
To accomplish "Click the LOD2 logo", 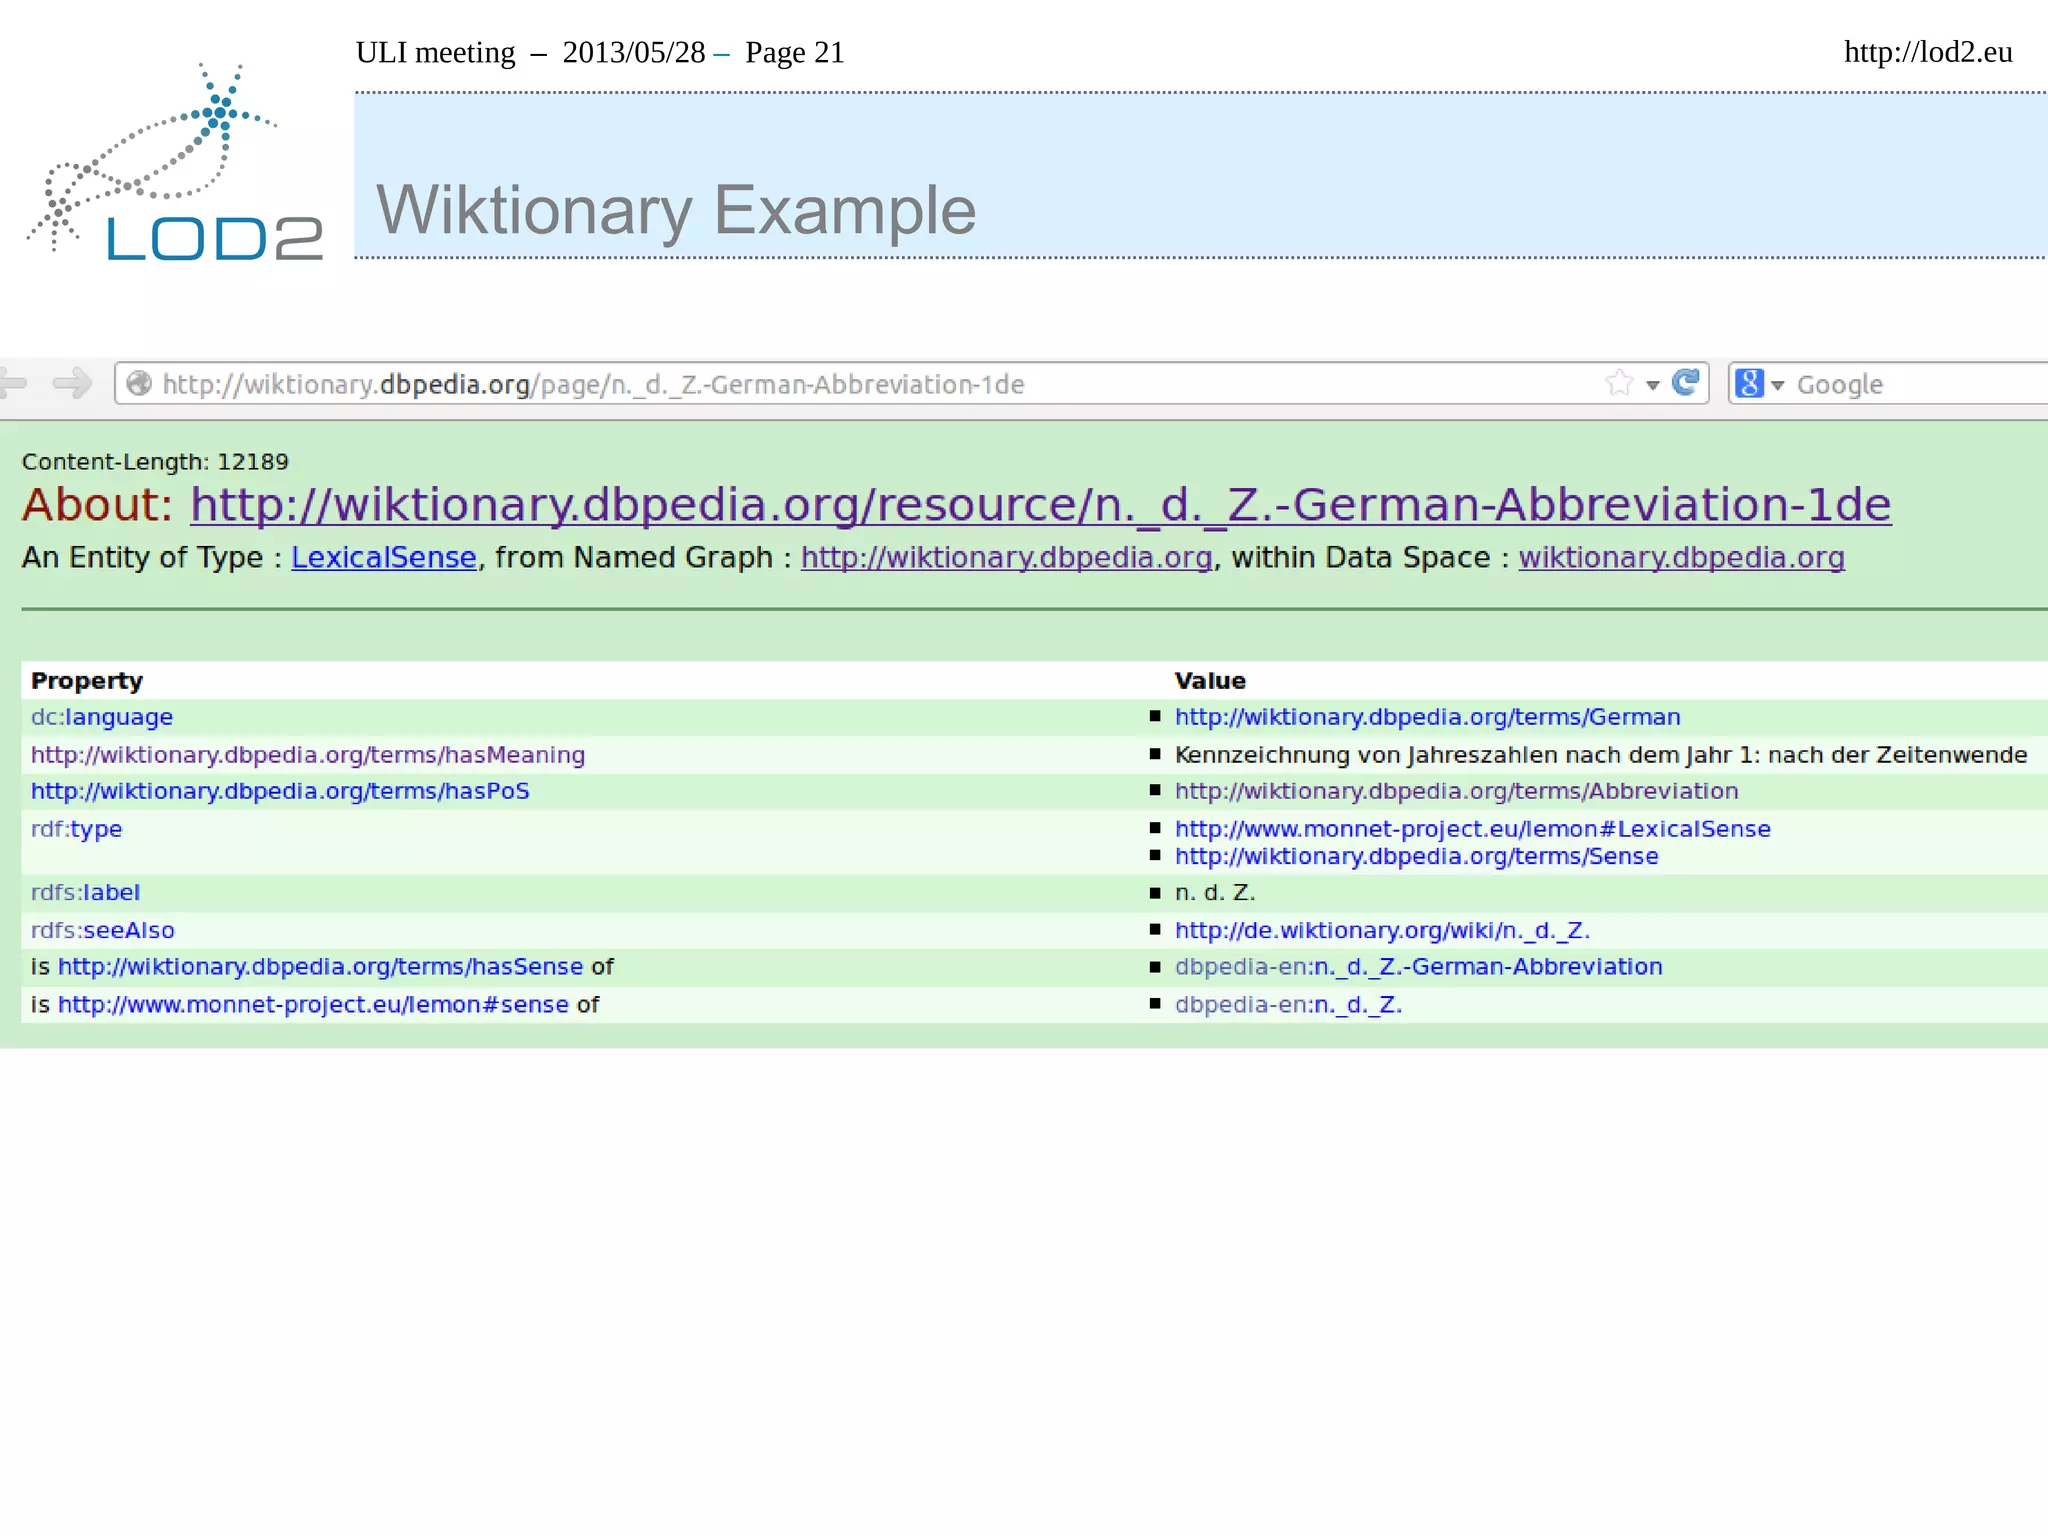I will (x=175, y=162).
